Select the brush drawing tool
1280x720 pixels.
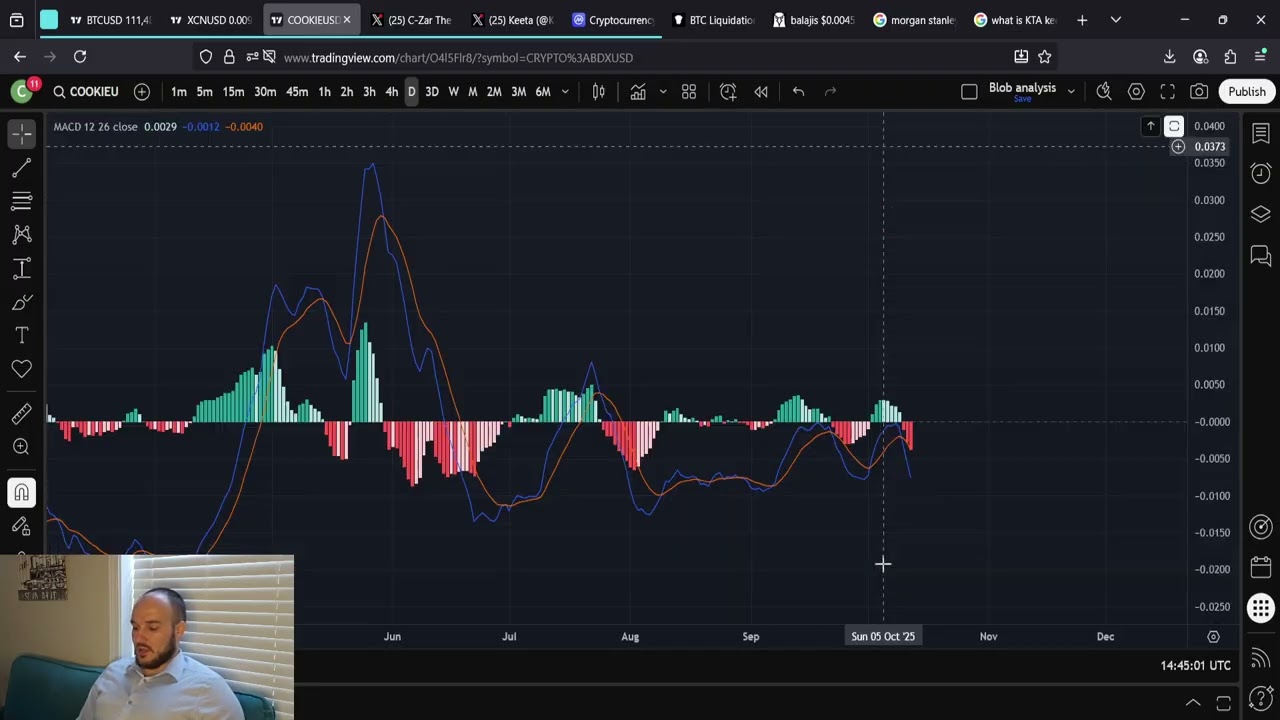(x=21, y=302)
